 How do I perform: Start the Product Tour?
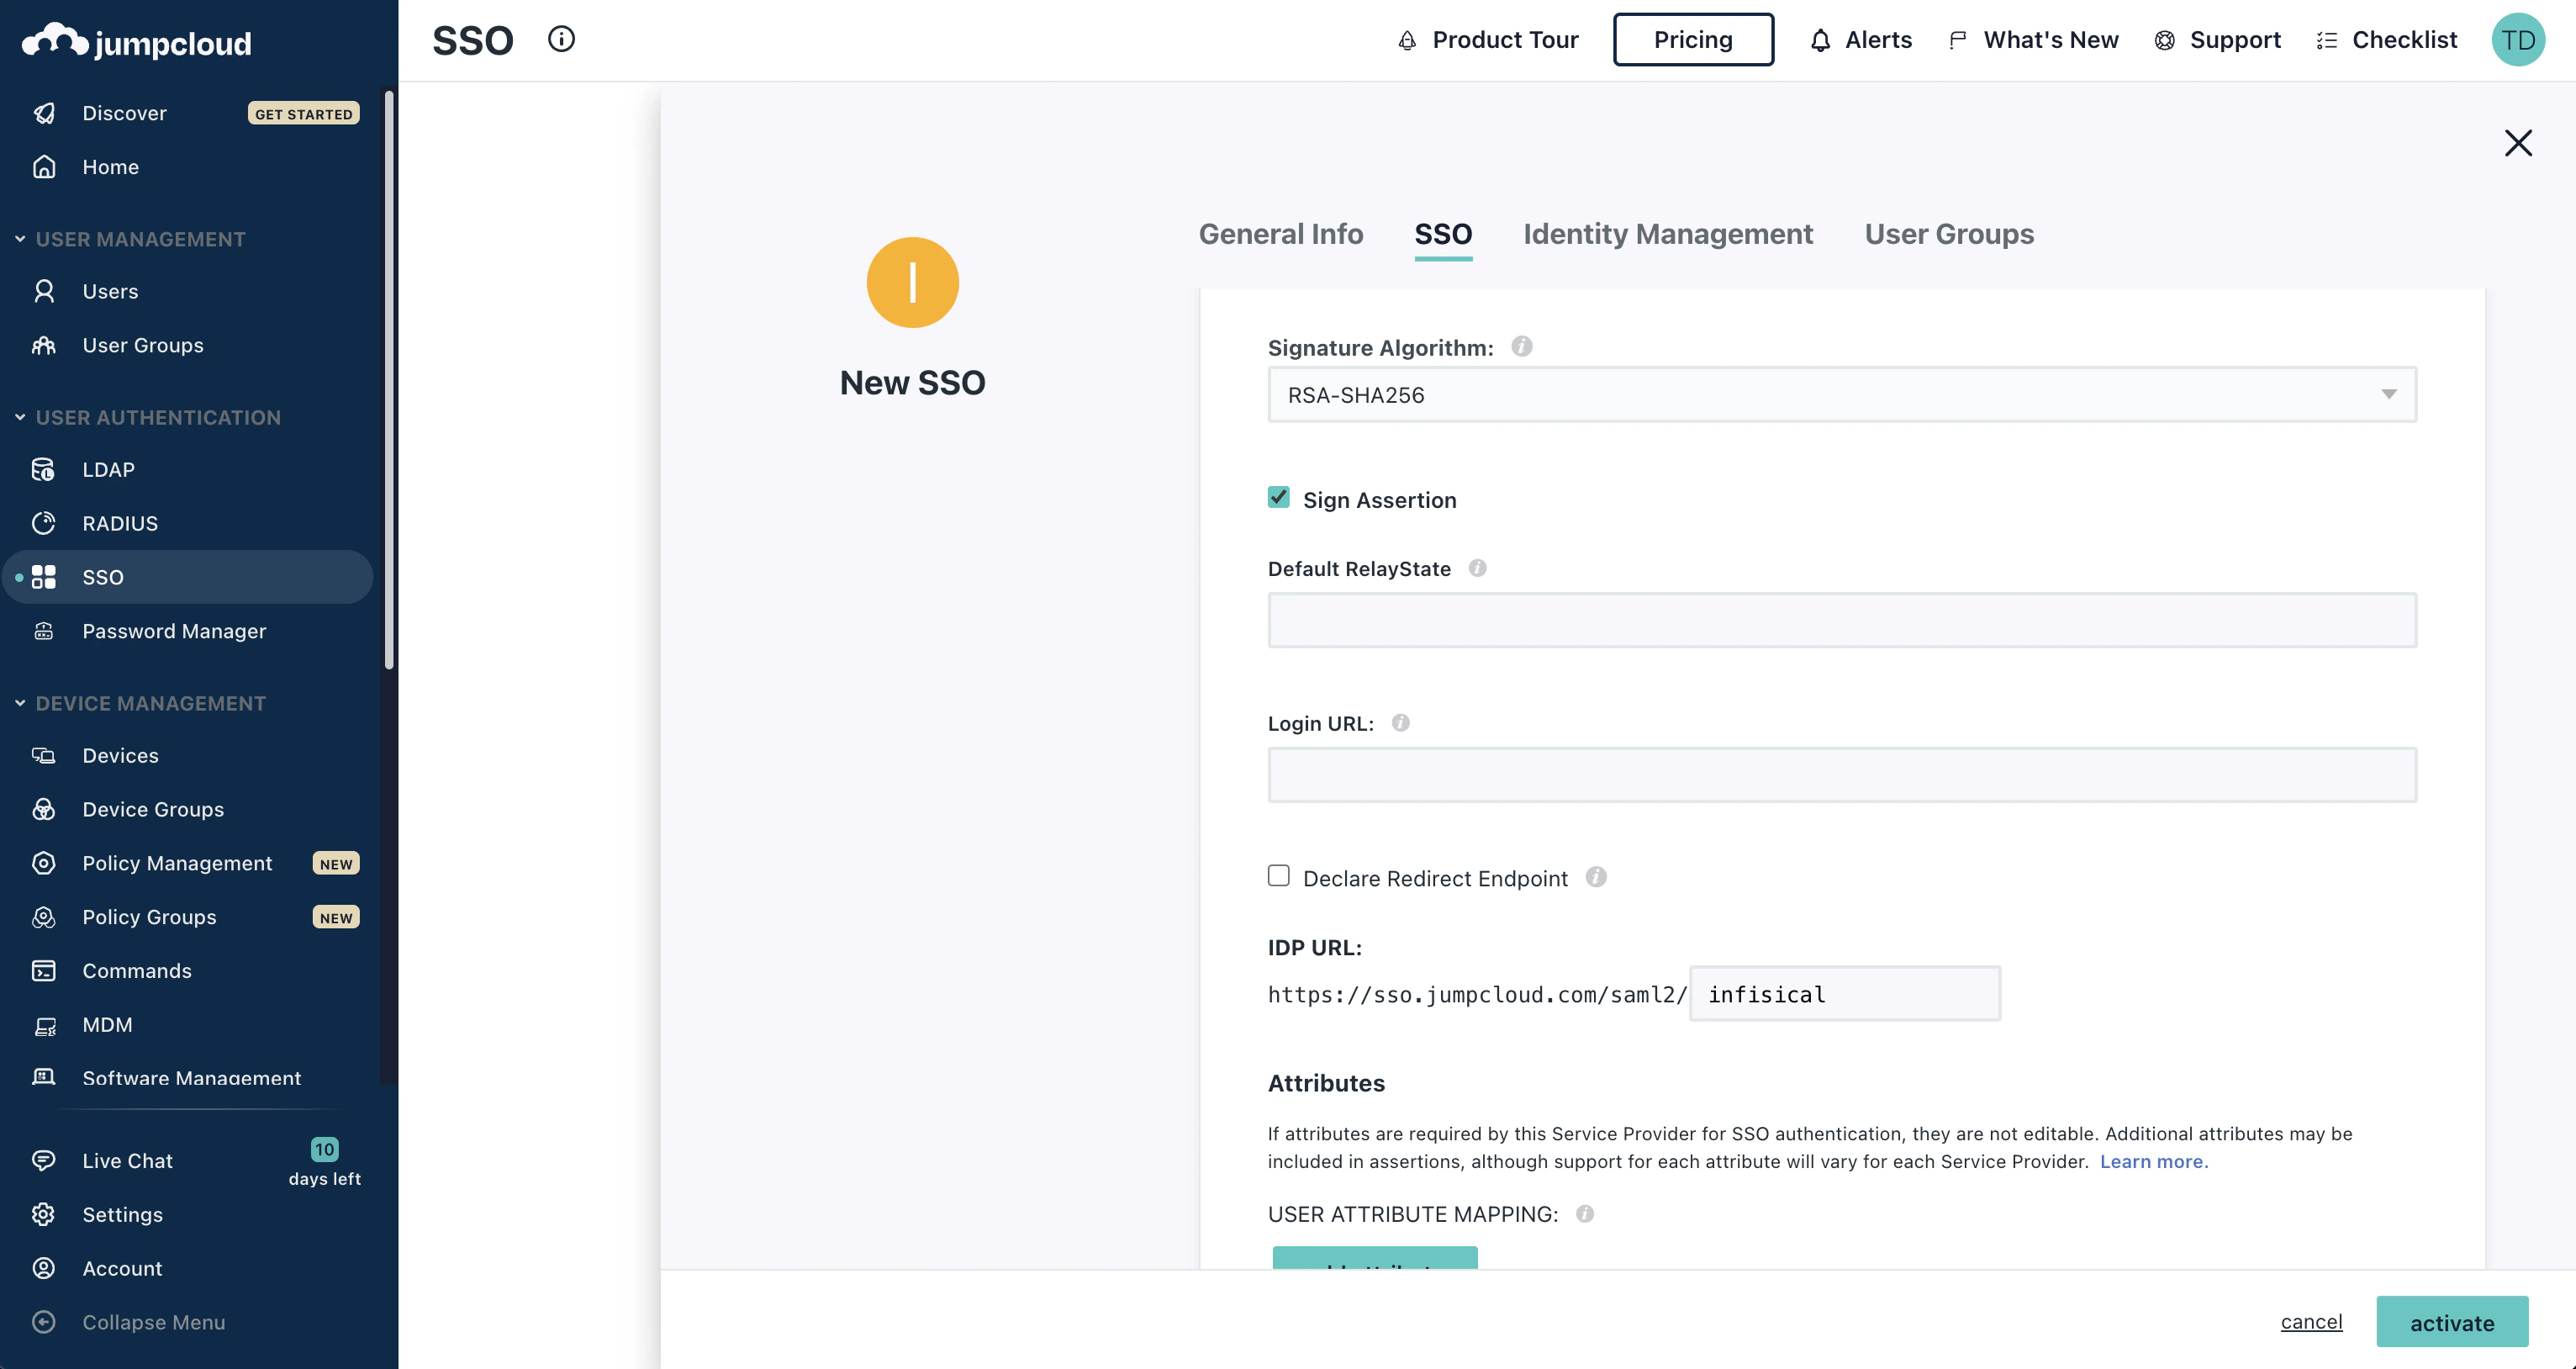click(1487, 40)
